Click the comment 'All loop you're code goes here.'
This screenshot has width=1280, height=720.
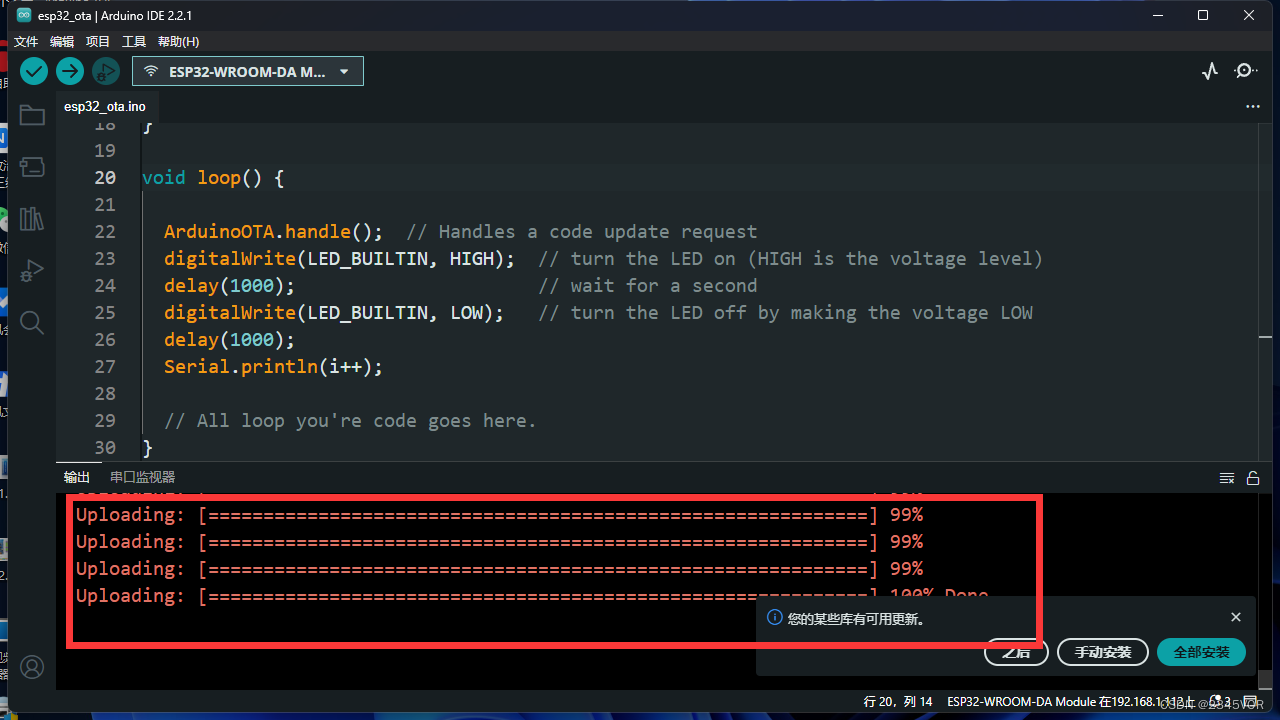coord(350,421)
